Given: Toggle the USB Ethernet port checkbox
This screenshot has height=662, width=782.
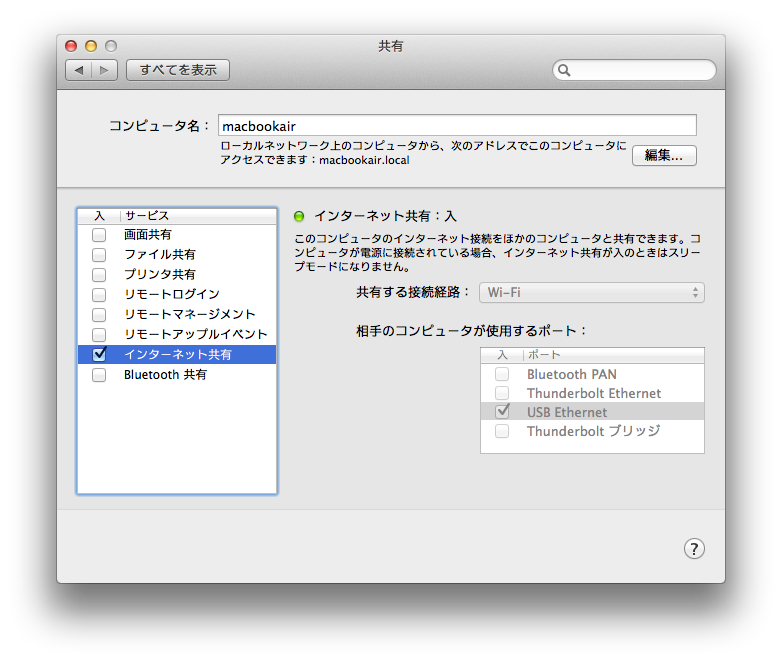Looking at the screenshot, I should coord(502,412).
